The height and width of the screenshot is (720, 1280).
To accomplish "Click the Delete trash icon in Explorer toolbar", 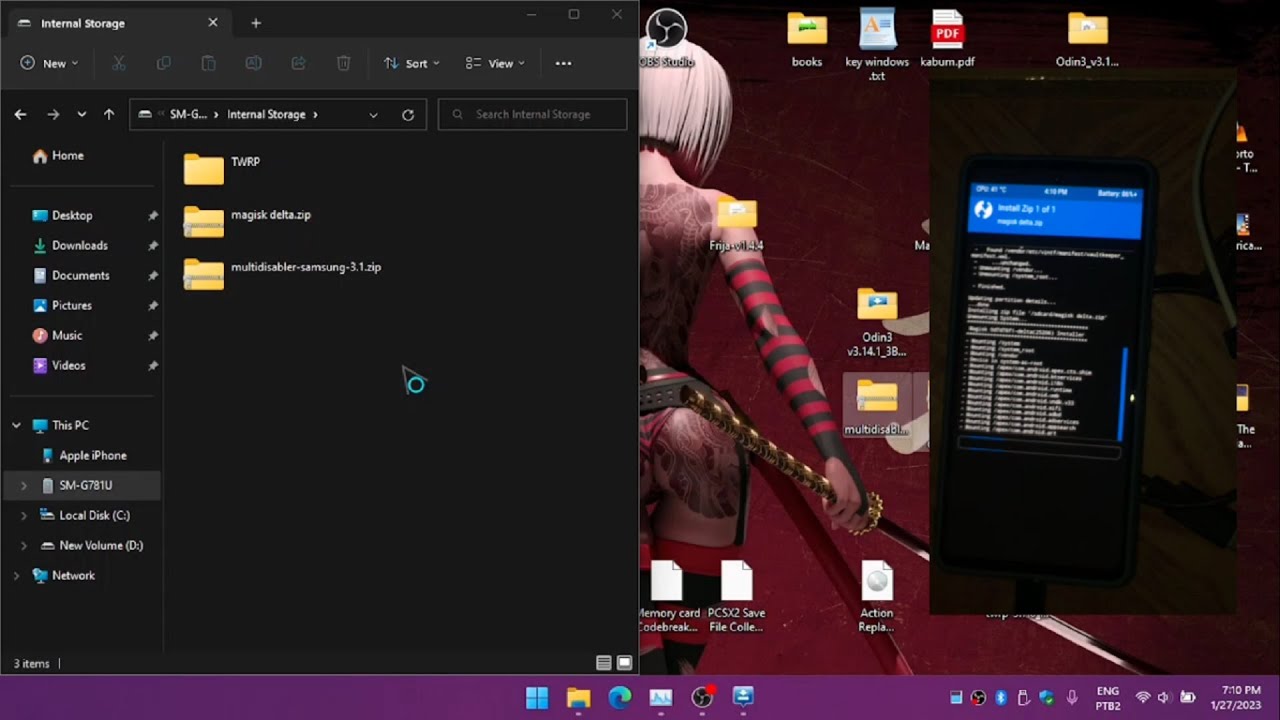I will click(x=343, y=63).
